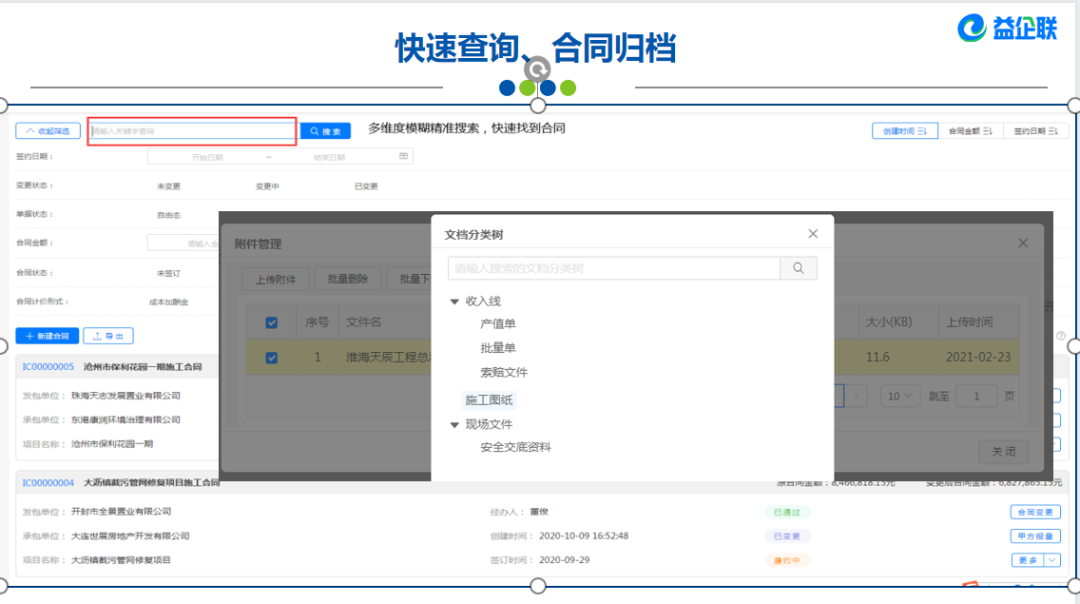This screenshot has height=604, width=1080.
Task: Select 产值单 in document tree
Action: 498,324
